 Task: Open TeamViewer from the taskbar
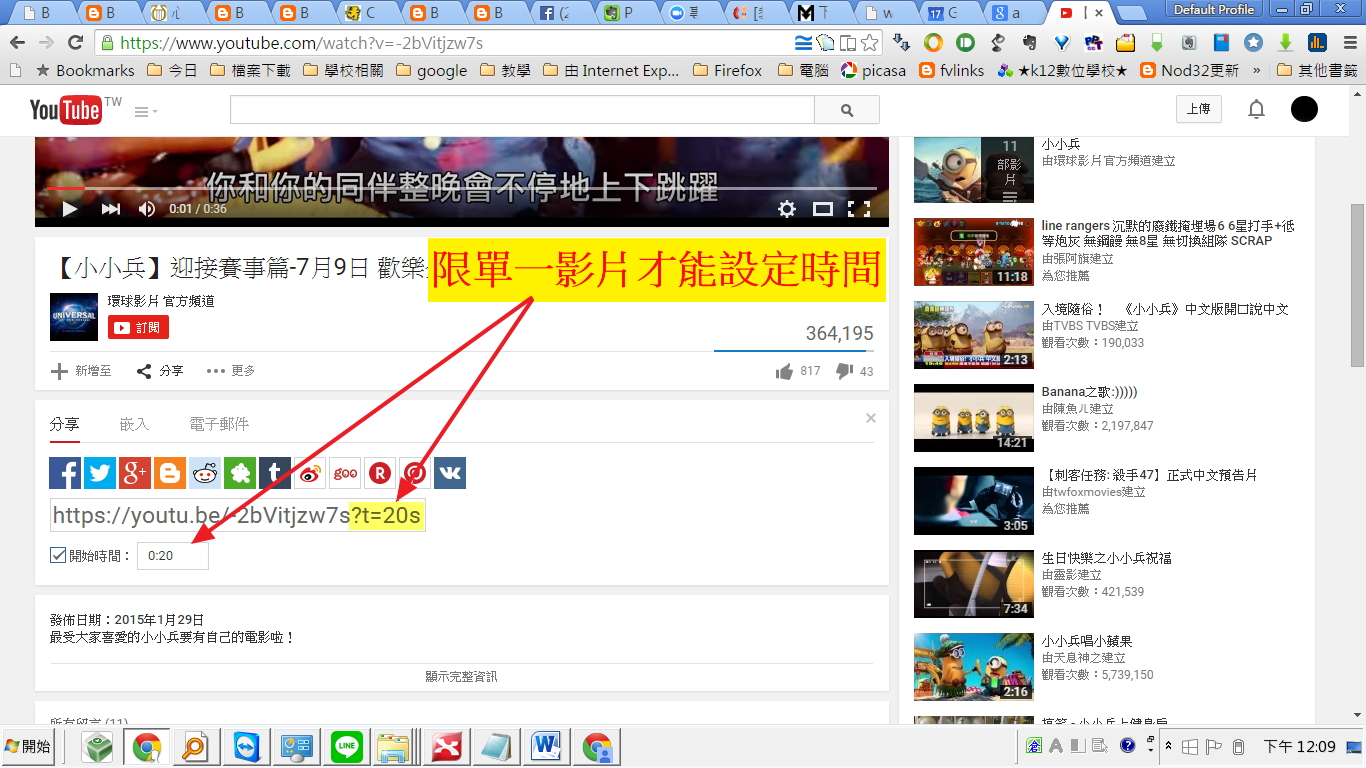(246, 747)
